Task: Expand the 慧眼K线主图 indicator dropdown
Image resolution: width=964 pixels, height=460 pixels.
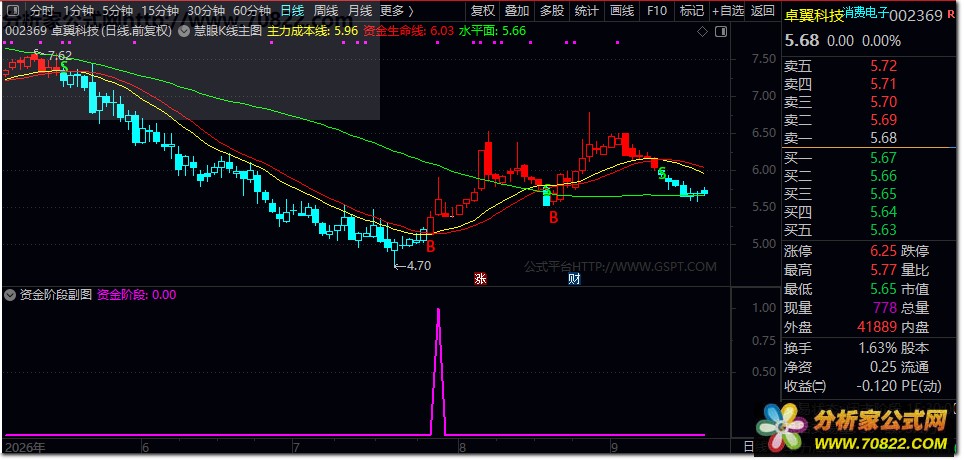Action: (x=183, y=30)
